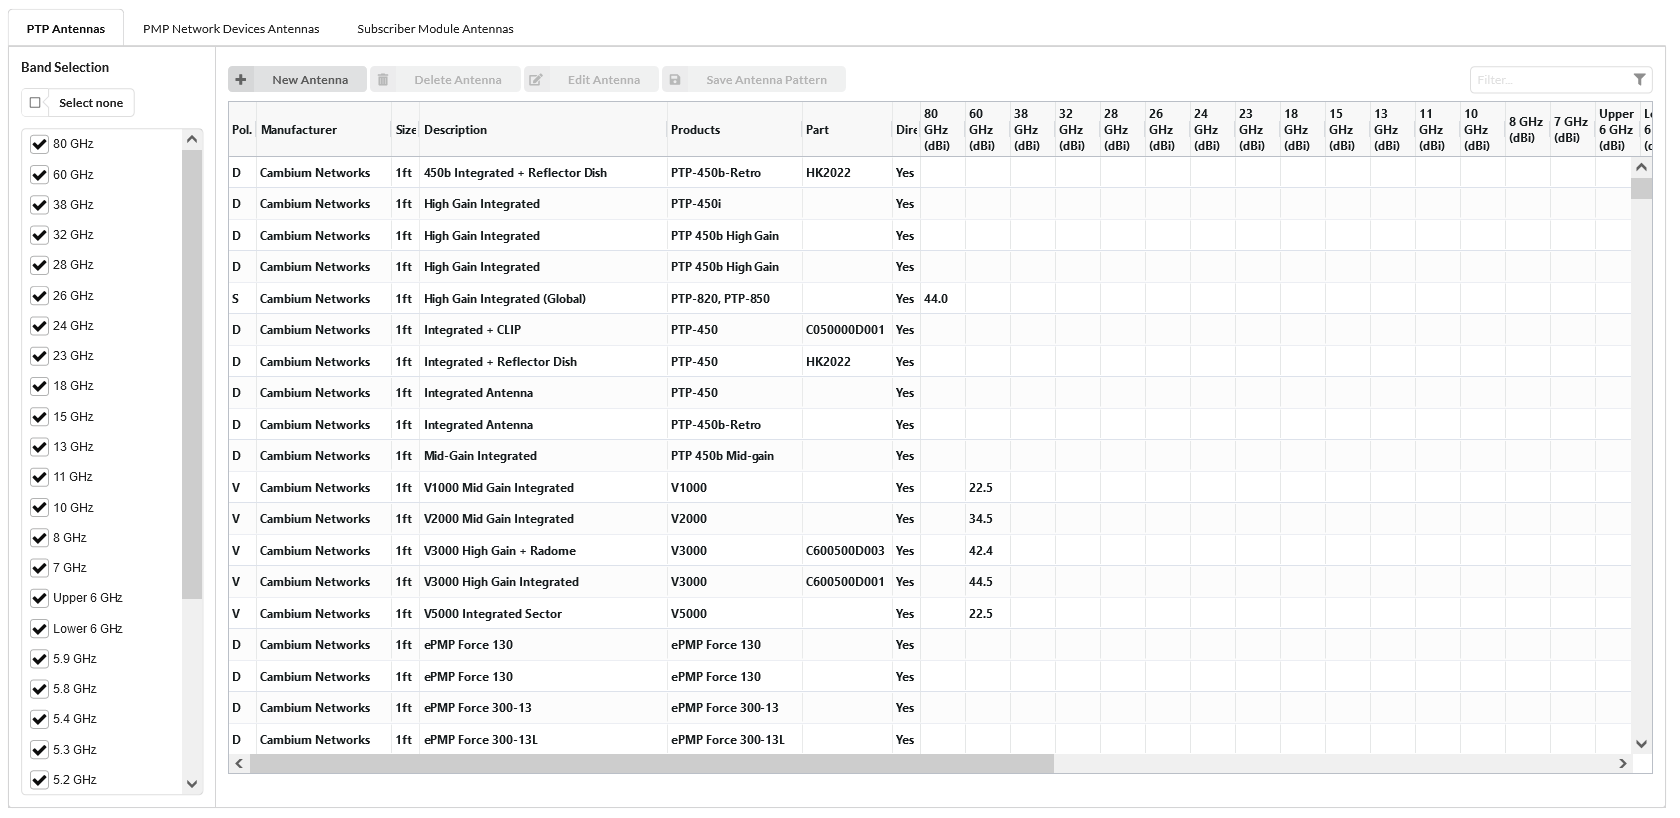Click the PTP-450i product cell

[734, 204]
